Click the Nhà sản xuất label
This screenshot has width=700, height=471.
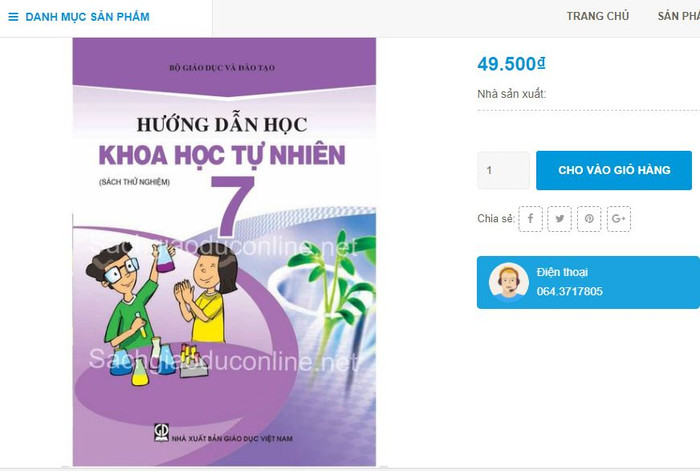click(x=512, y=94)
